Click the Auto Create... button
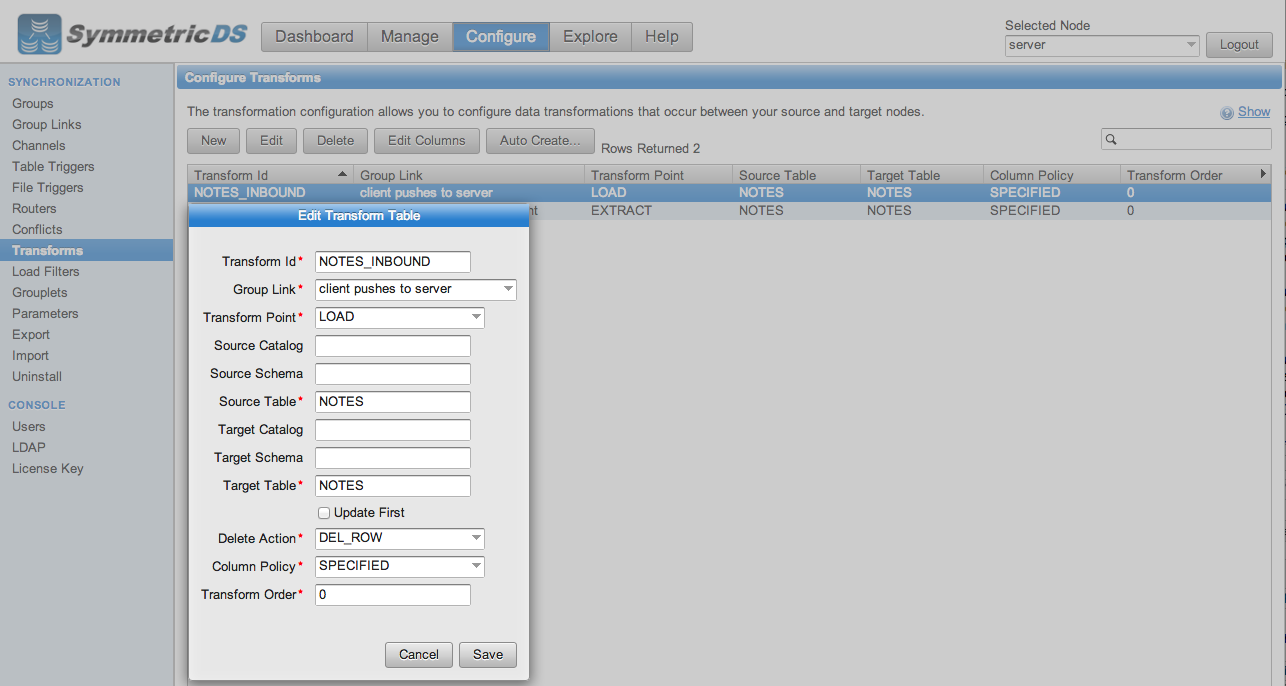Screen dimensions: 1286x686 [540, 141]
